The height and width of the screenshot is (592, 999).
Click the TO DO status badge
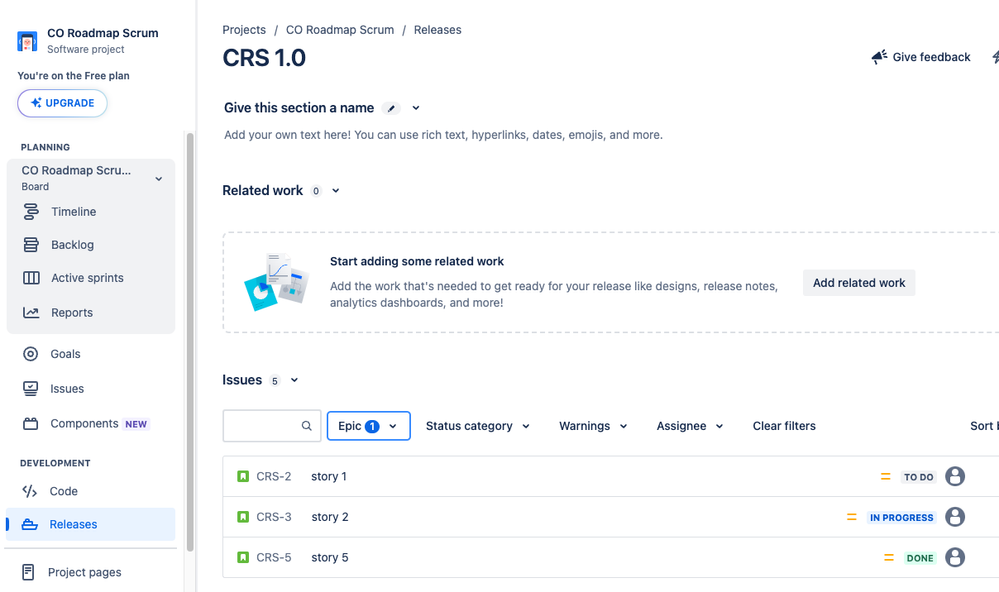pyautogui.click(x=919, y=477)
